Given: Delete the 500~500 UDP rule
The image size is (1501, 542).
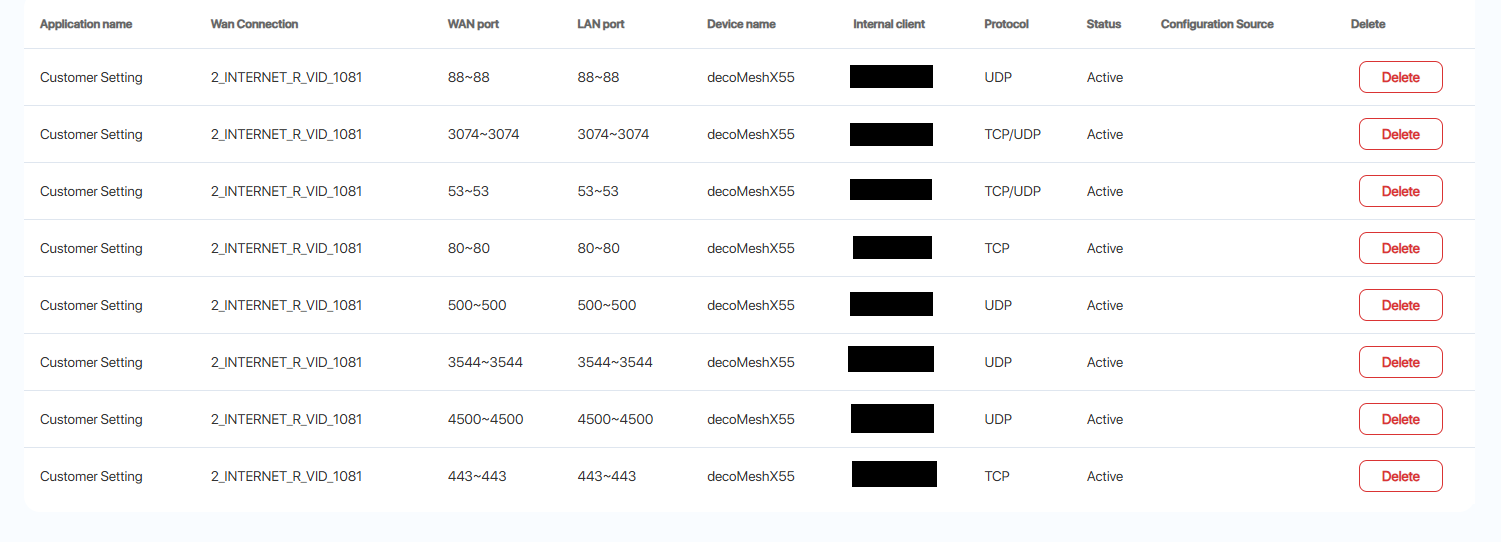Looking at the screenshot, I should 1400,305.
